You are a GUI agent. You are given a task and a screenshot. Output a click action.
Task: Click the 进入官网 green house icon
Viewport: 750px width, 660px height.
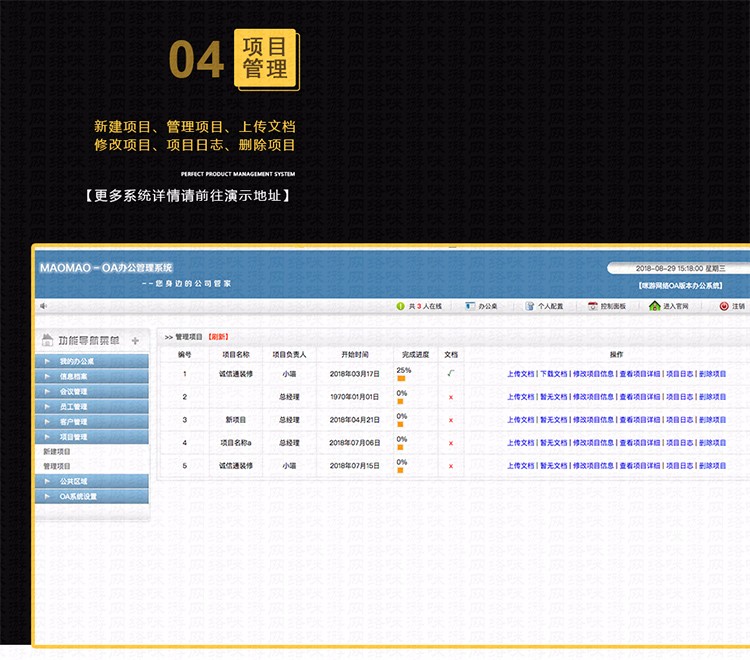point(654,306)
